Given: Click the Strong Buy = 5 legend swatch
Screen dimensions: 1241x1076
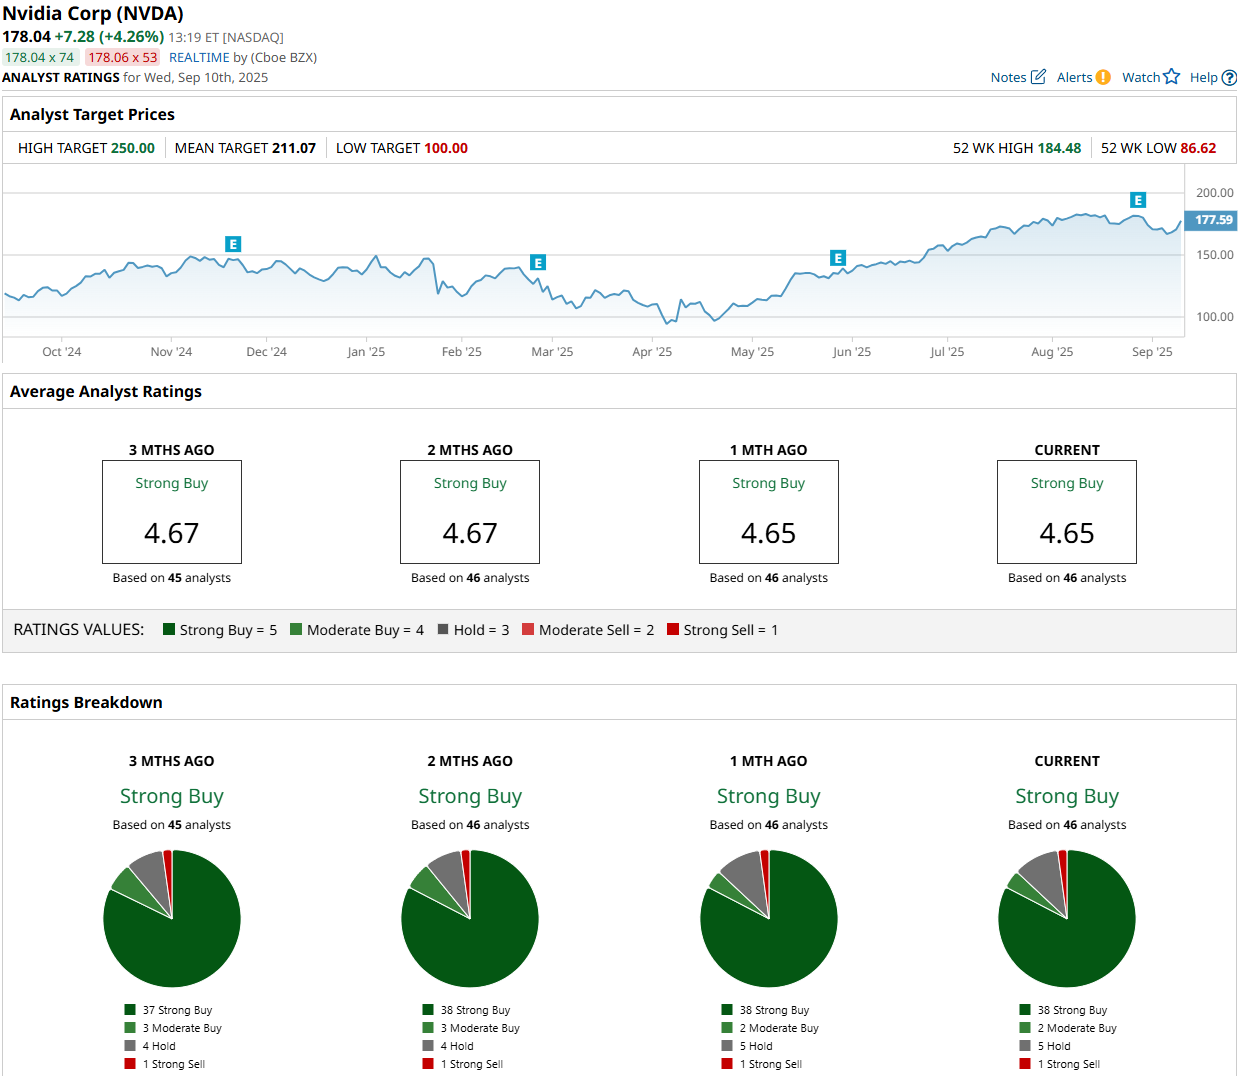Looking at the screenshot, I should click(x=169, y=629).
